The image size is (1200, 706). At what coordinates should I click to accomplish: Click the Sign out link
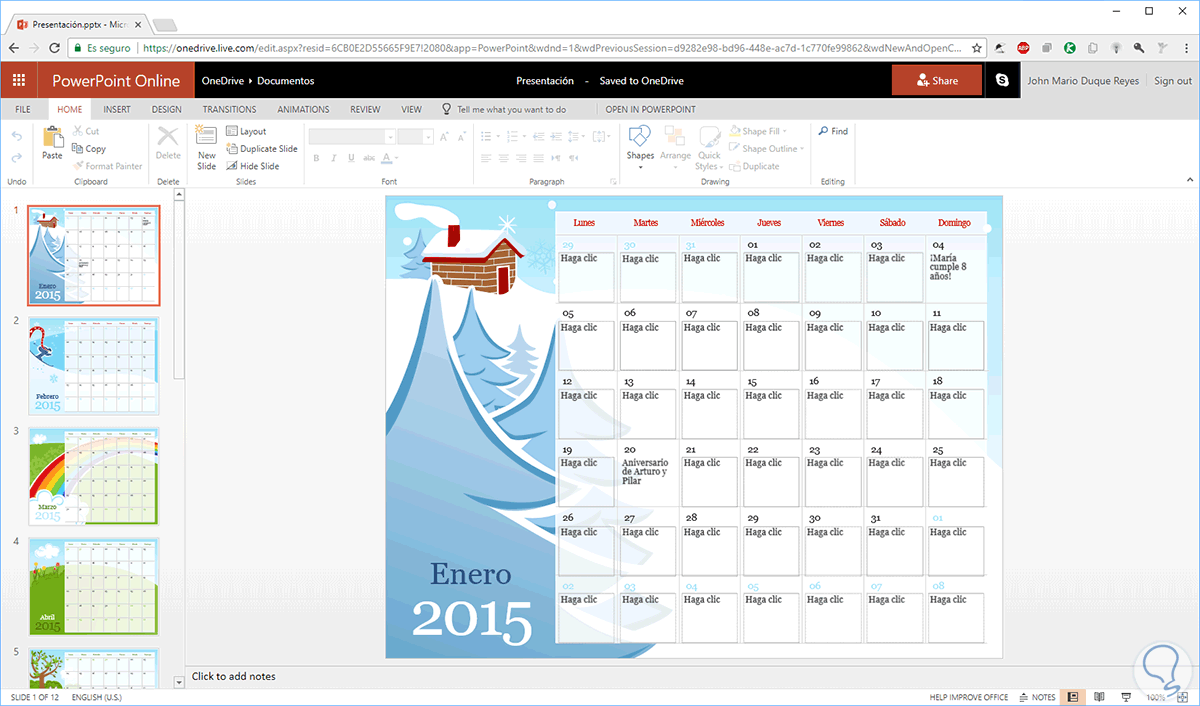pyautogui.click(x=1173, y=81)
